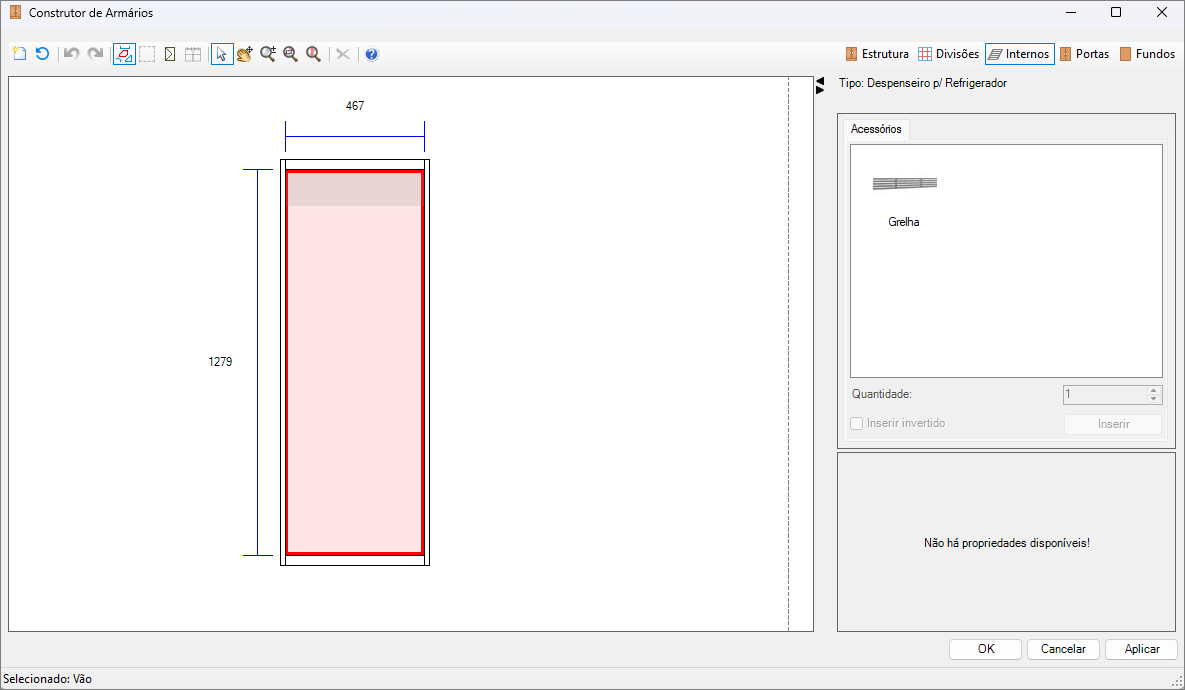Click the blue Reload arrow icon

pyautogui.click(x=42, y=54)
